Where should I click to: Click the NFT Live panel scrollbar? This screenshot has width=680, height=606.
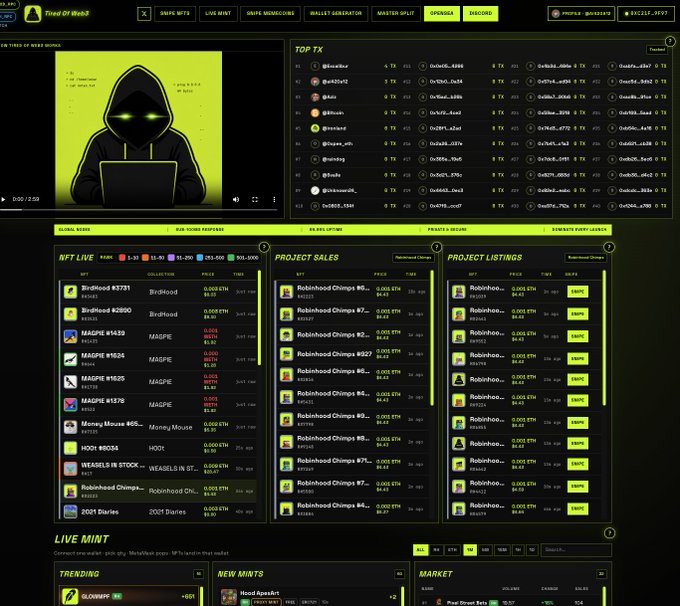[259, 318]
